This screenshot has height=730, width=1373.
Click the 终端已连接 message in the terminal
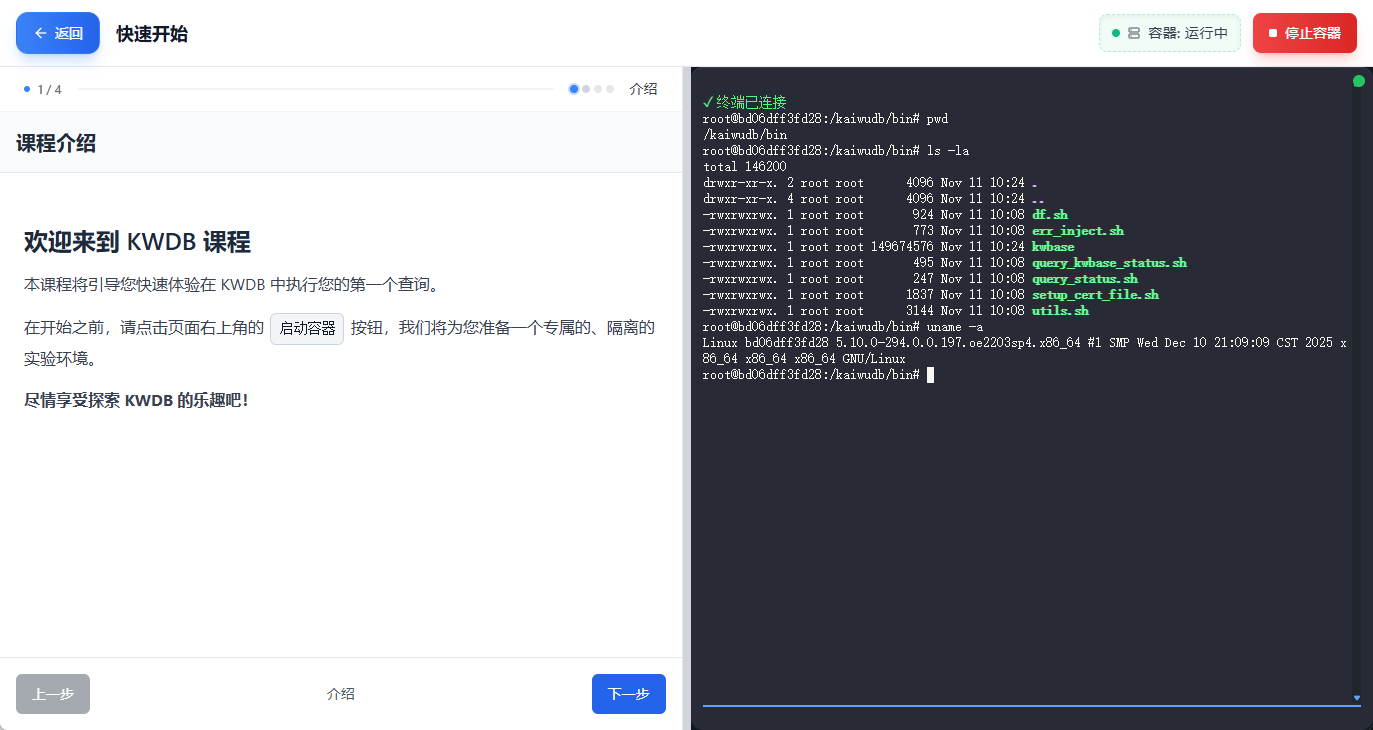[x=745, y=102]
